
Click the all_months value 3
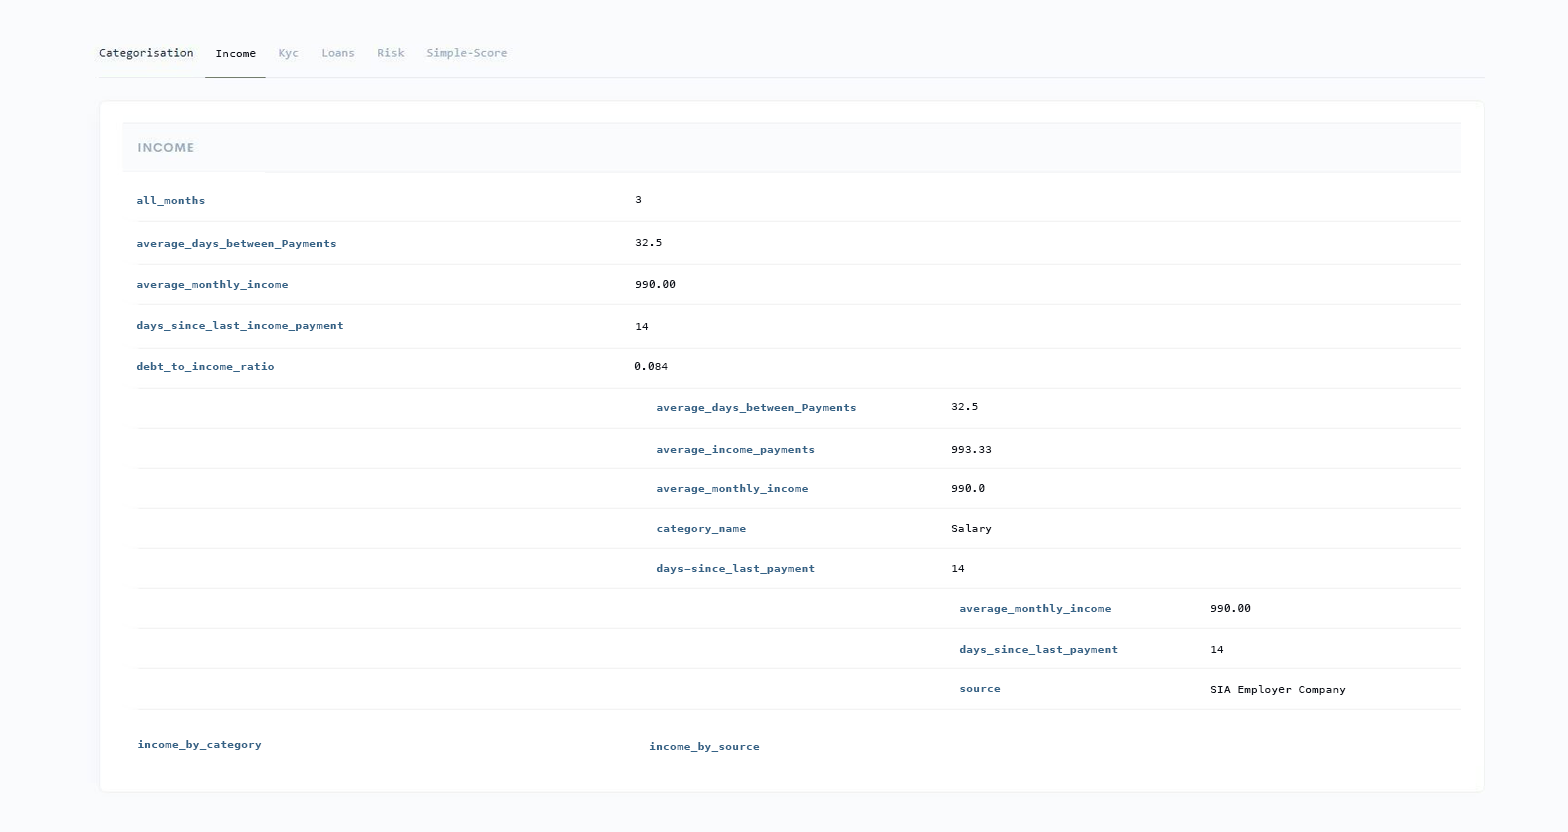click(638, 200)
